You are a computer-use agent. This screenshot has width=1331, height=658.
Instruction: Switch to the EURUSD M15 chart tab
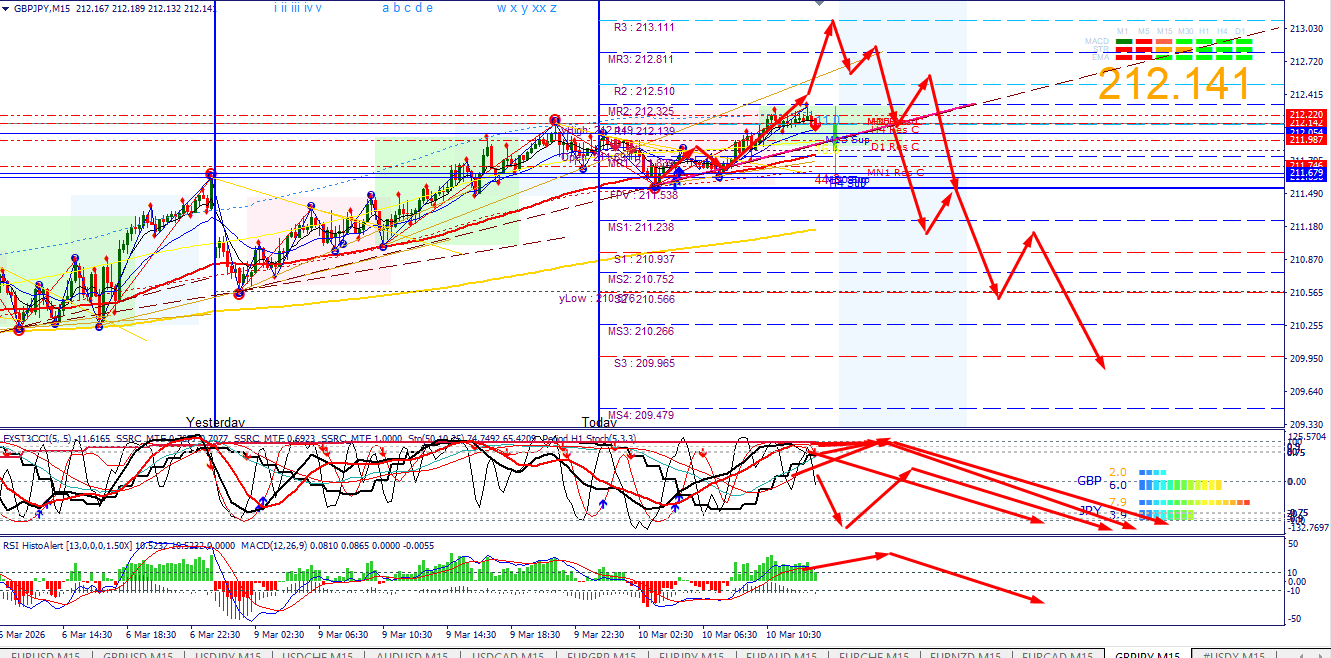click(46, 654)
